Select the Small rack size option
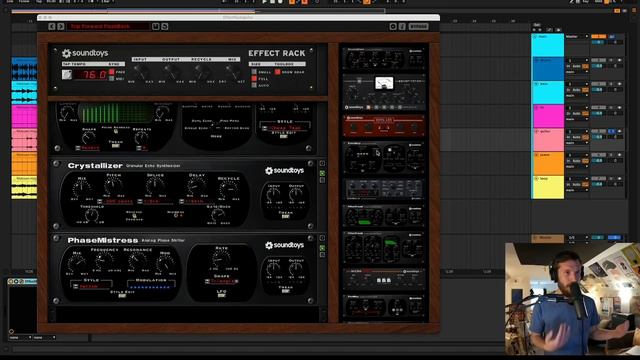 click(254, 72)
